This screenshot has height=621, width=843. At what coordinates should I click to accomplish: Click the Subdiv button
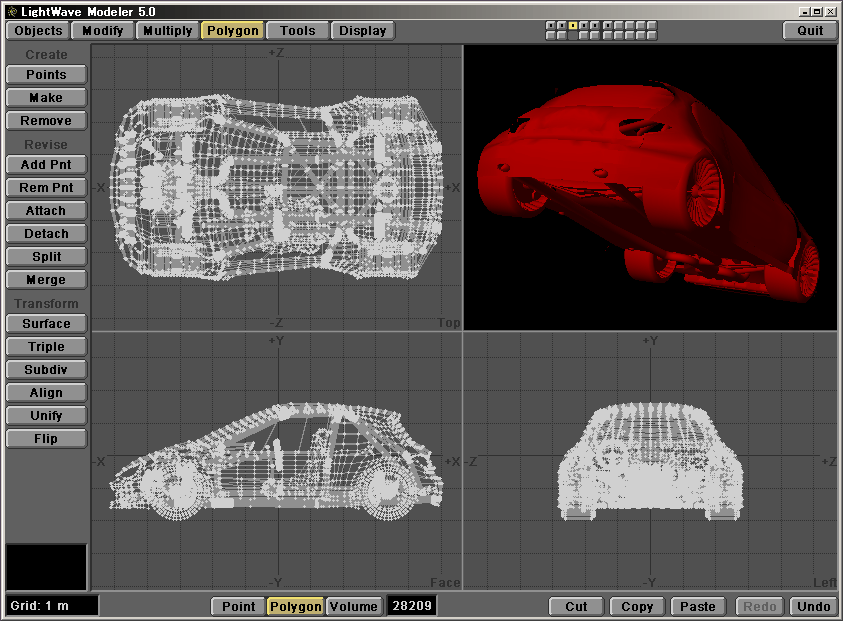pos(46,370)
